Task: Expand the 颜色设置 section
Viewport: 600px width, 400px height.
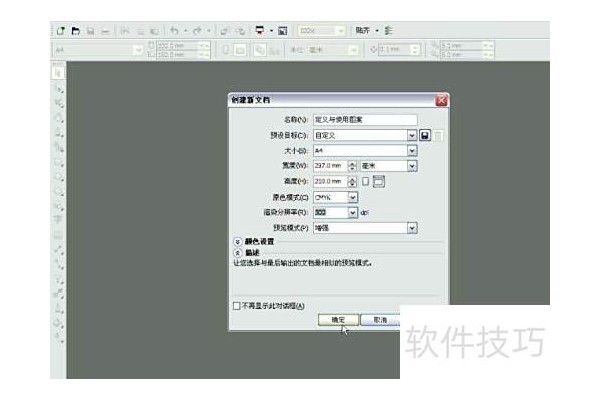Action: (x=238, y=242)
